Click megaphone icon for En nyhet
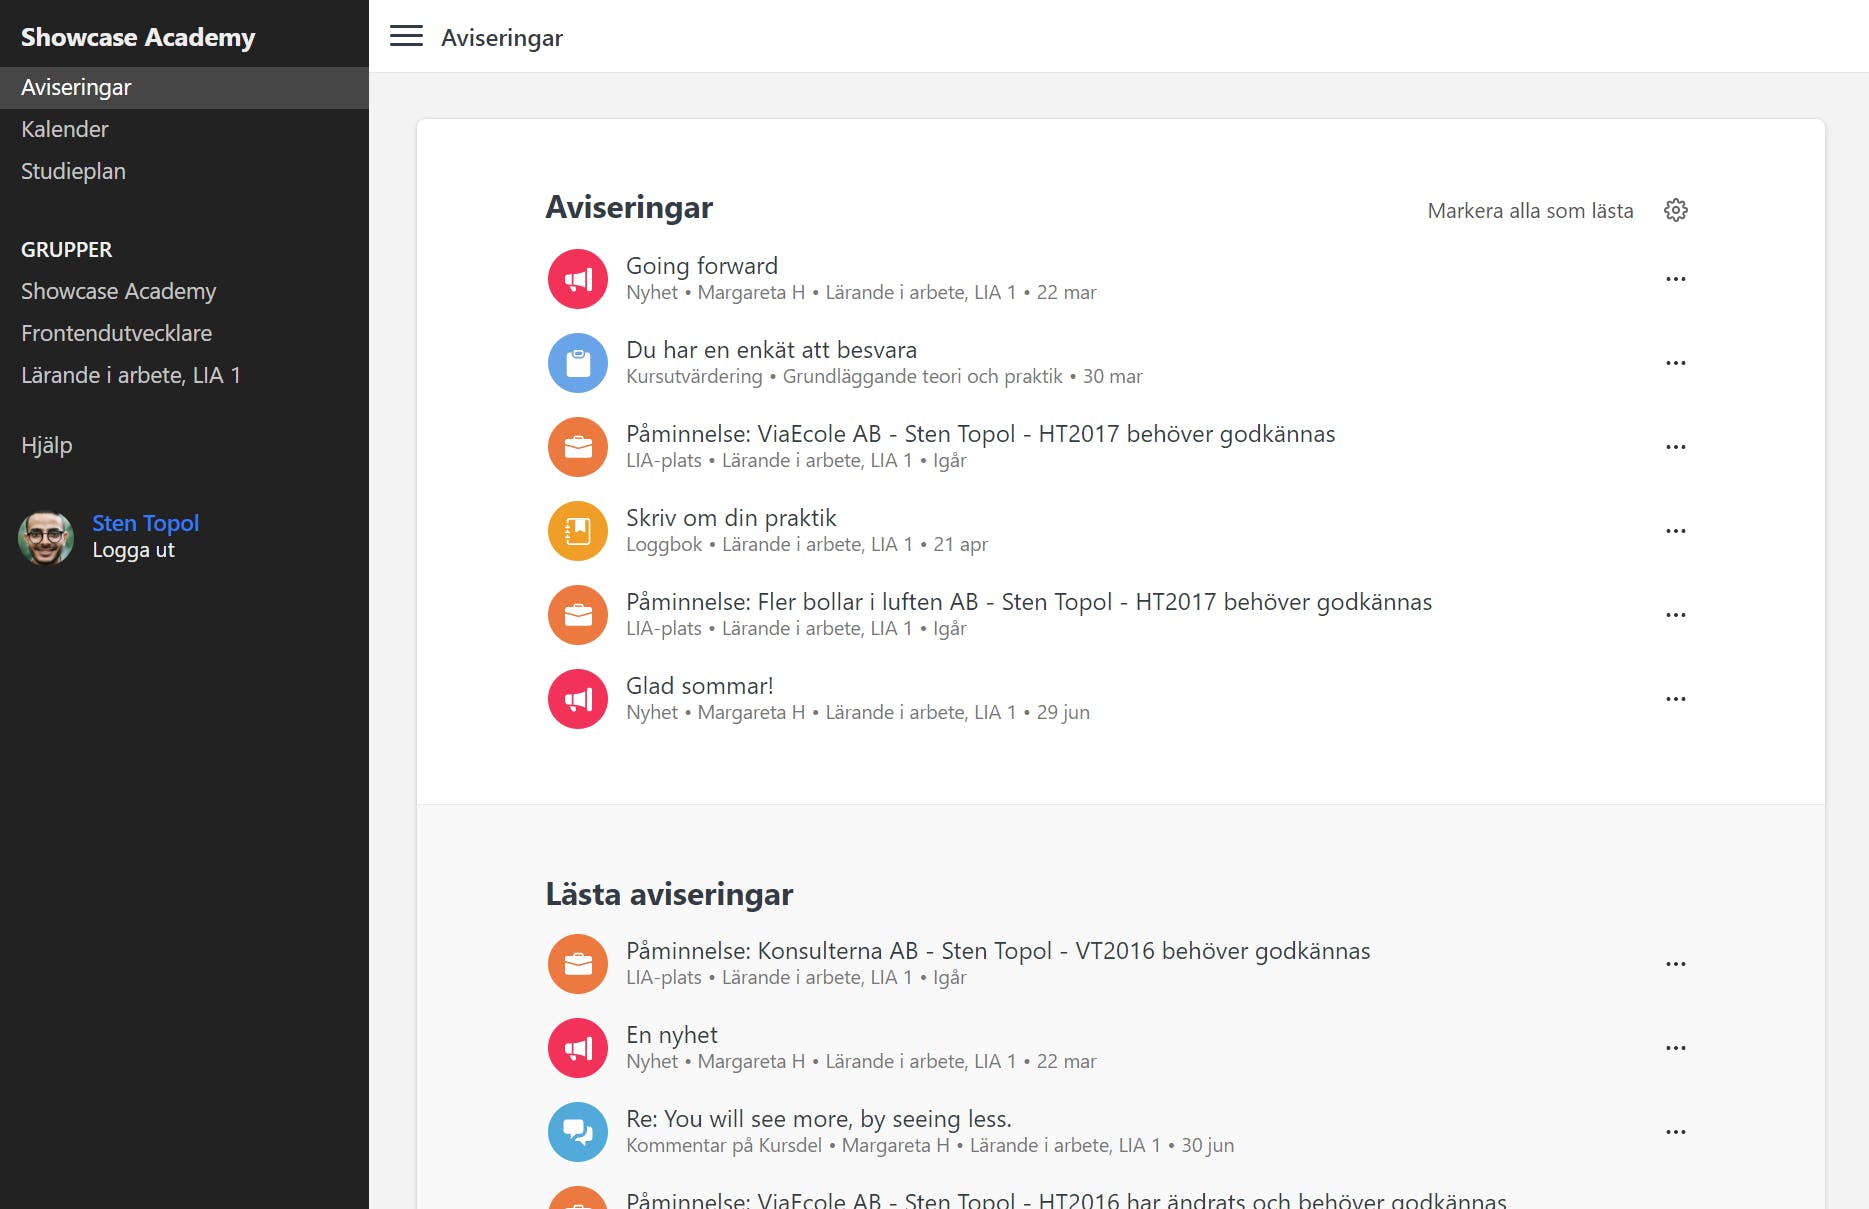The width and height of the screenshot is (1869, 1209). coord(578,1048)
